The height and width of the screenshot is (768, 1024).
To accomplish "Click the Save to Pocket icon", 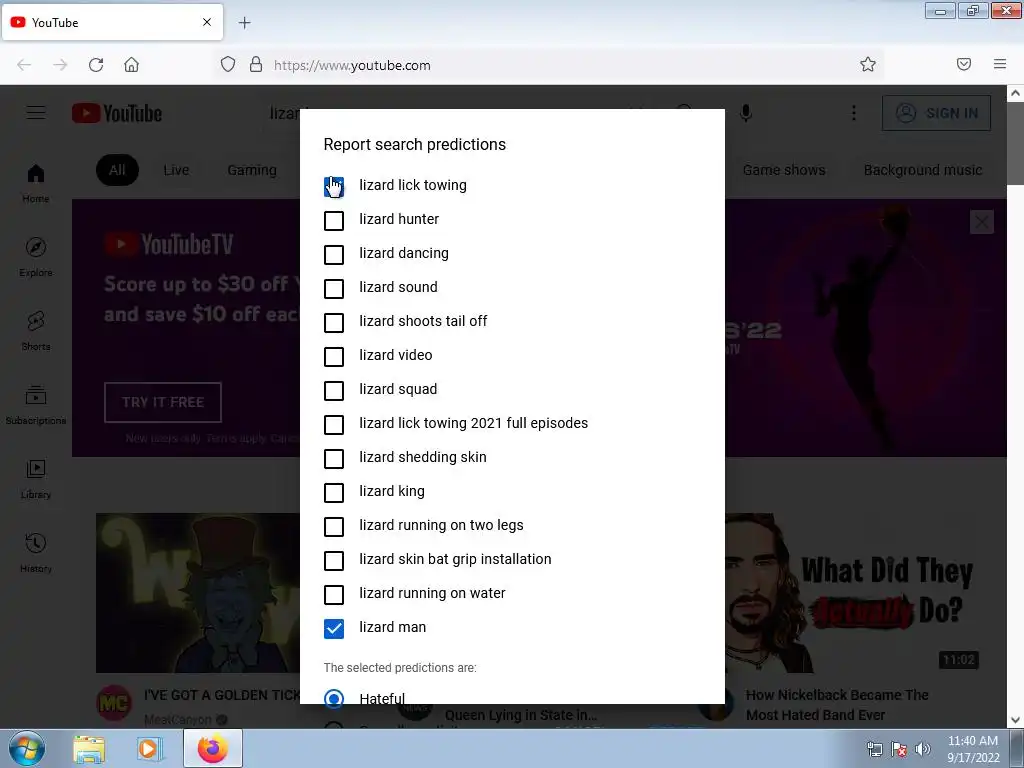I will coord(964,64).
